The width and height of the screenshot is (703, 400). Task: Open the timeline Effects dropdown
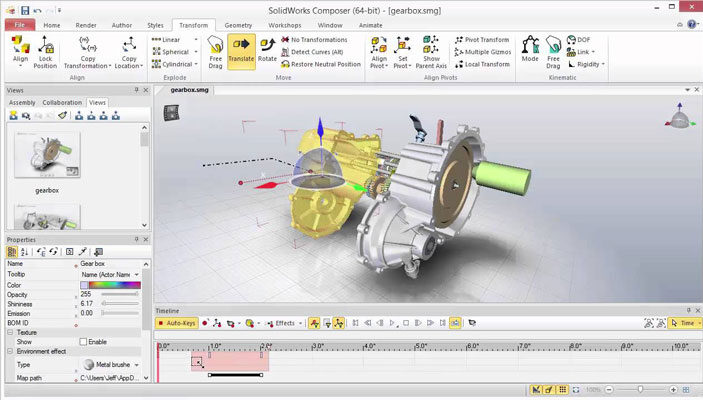[x=300, y=323]
